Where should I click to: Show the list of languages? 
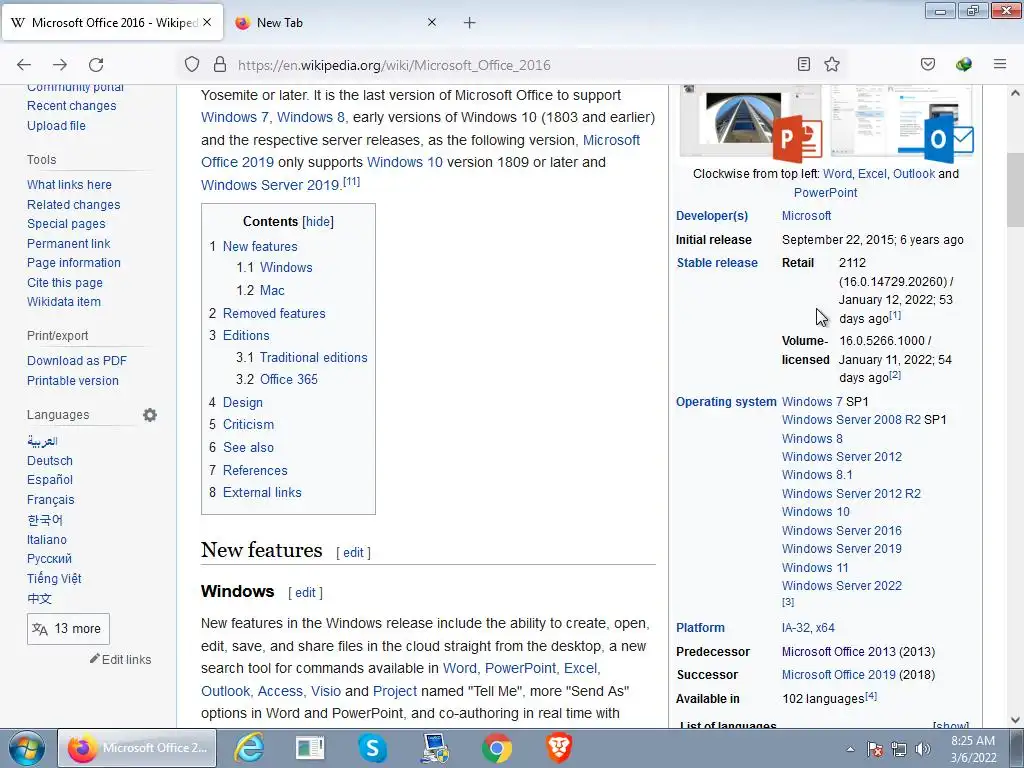[x=951, y=725]
